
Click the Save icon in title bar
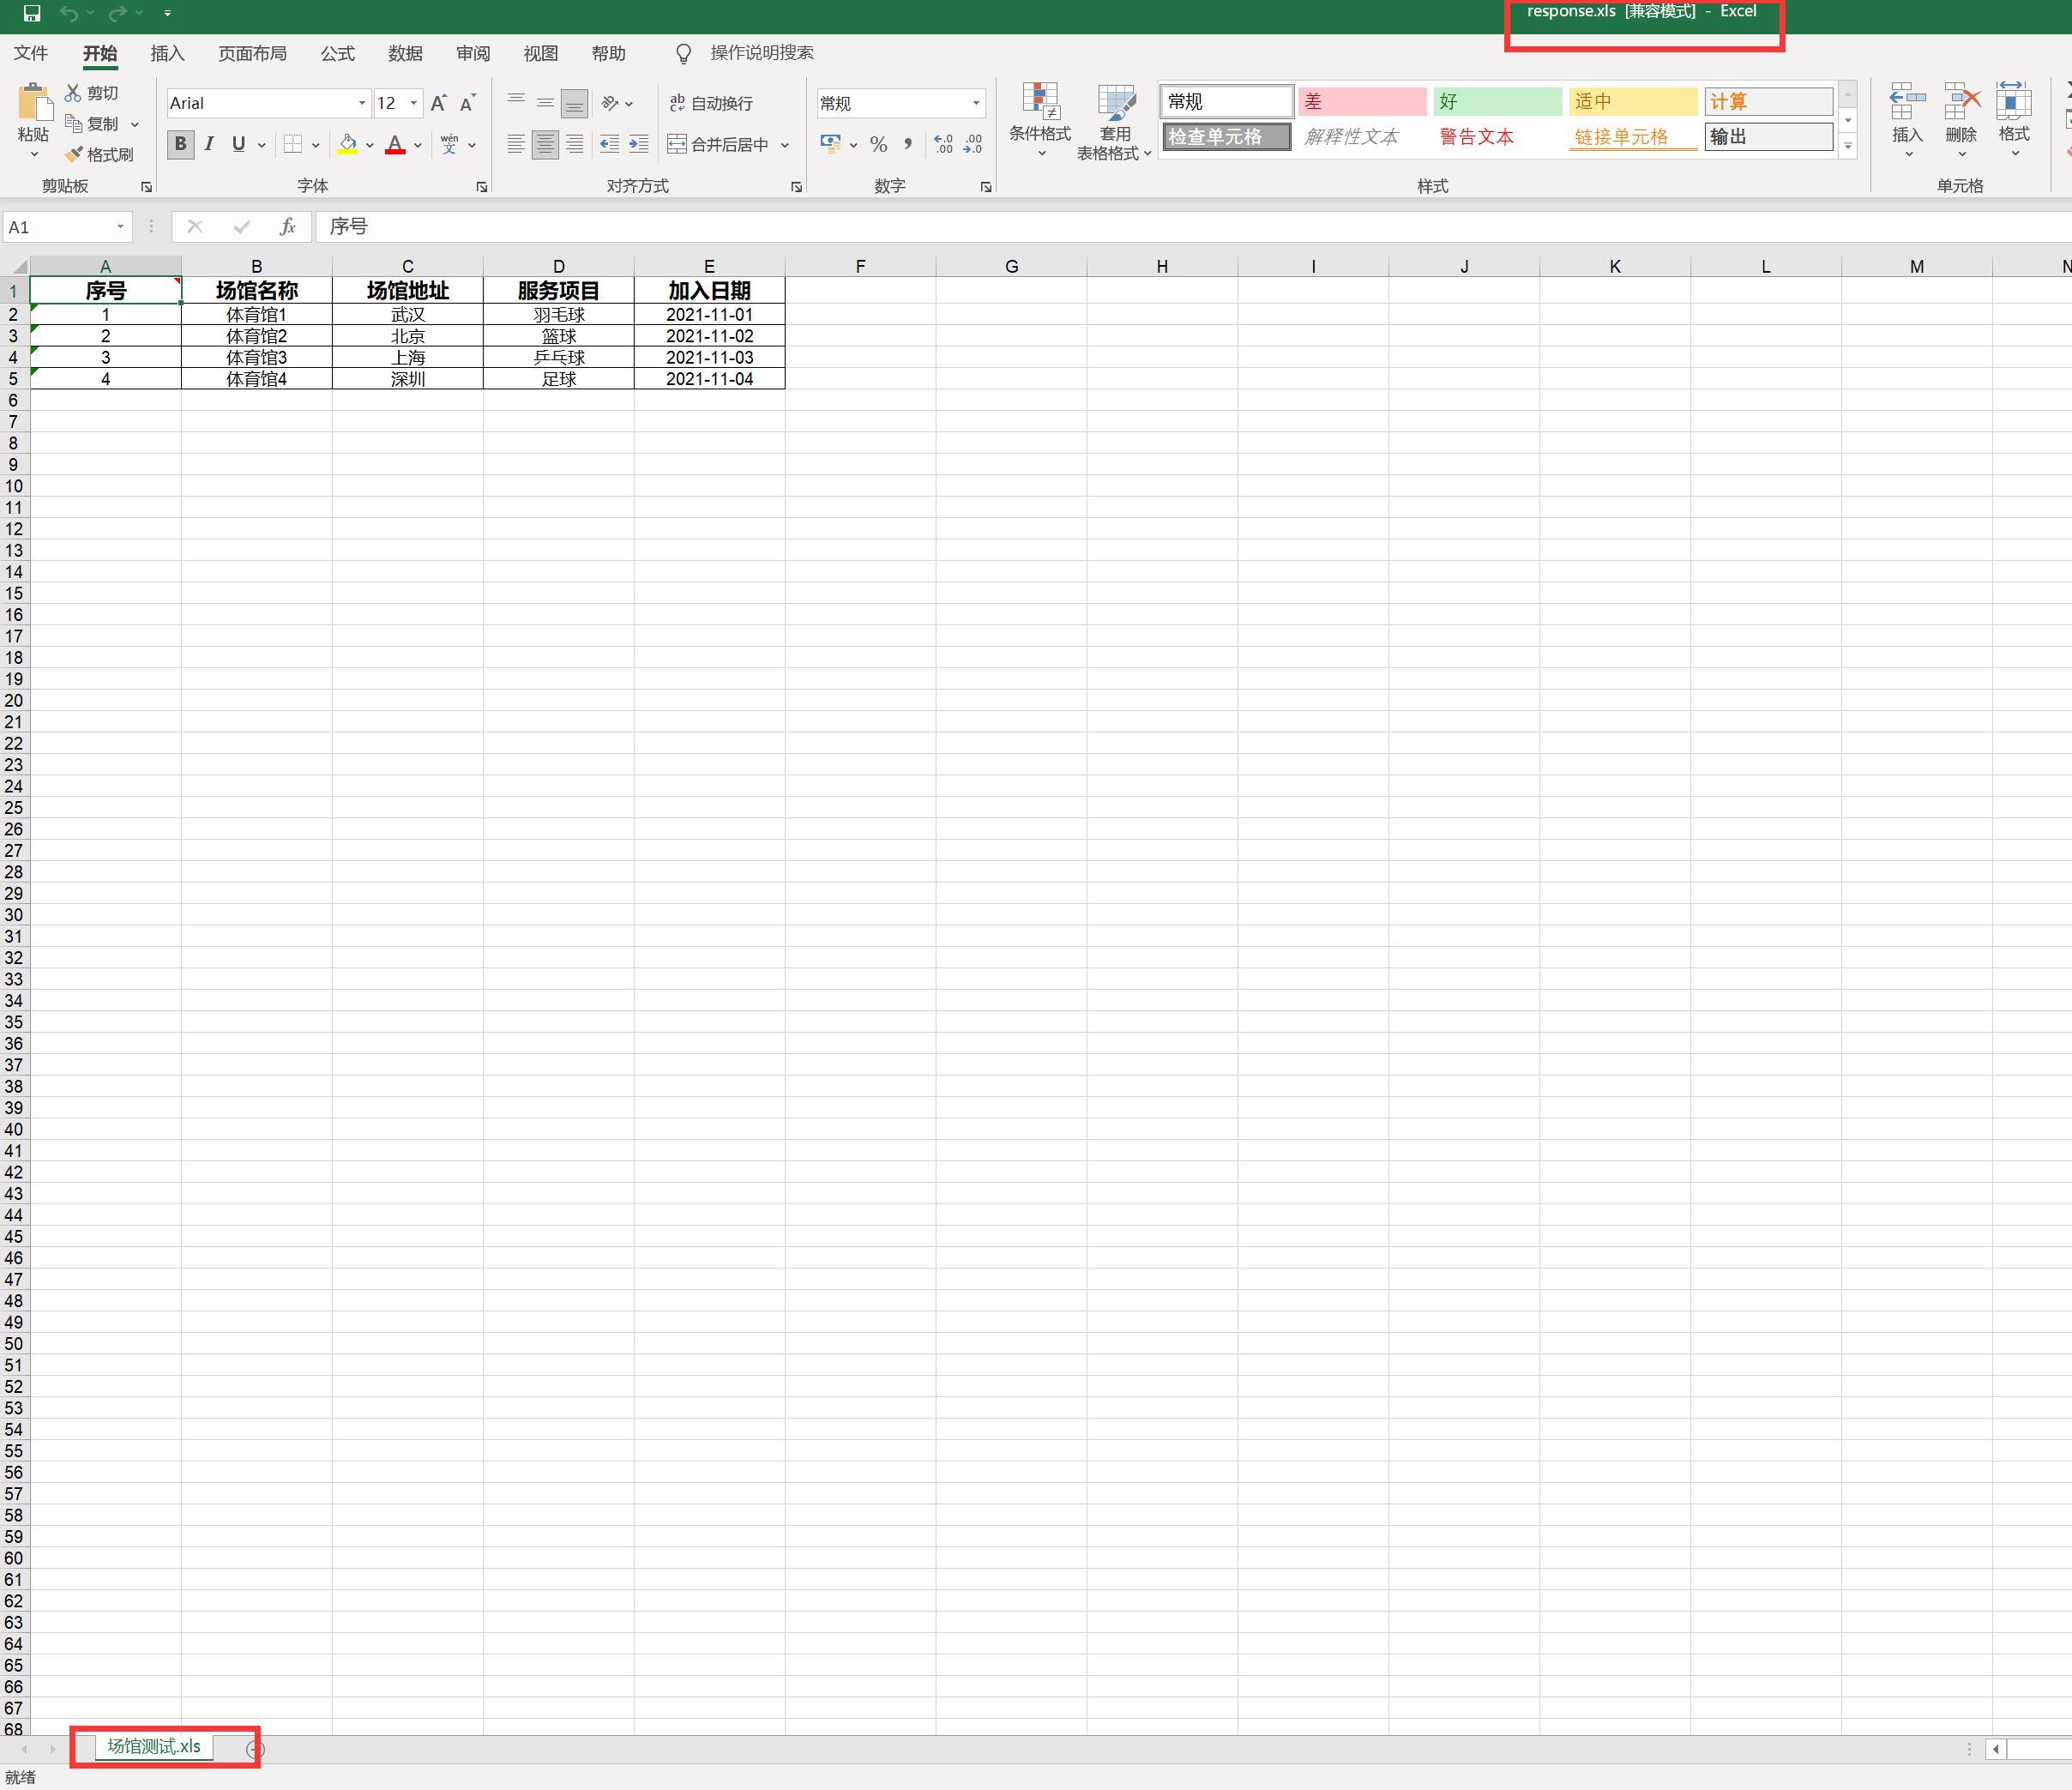[32, 13]
